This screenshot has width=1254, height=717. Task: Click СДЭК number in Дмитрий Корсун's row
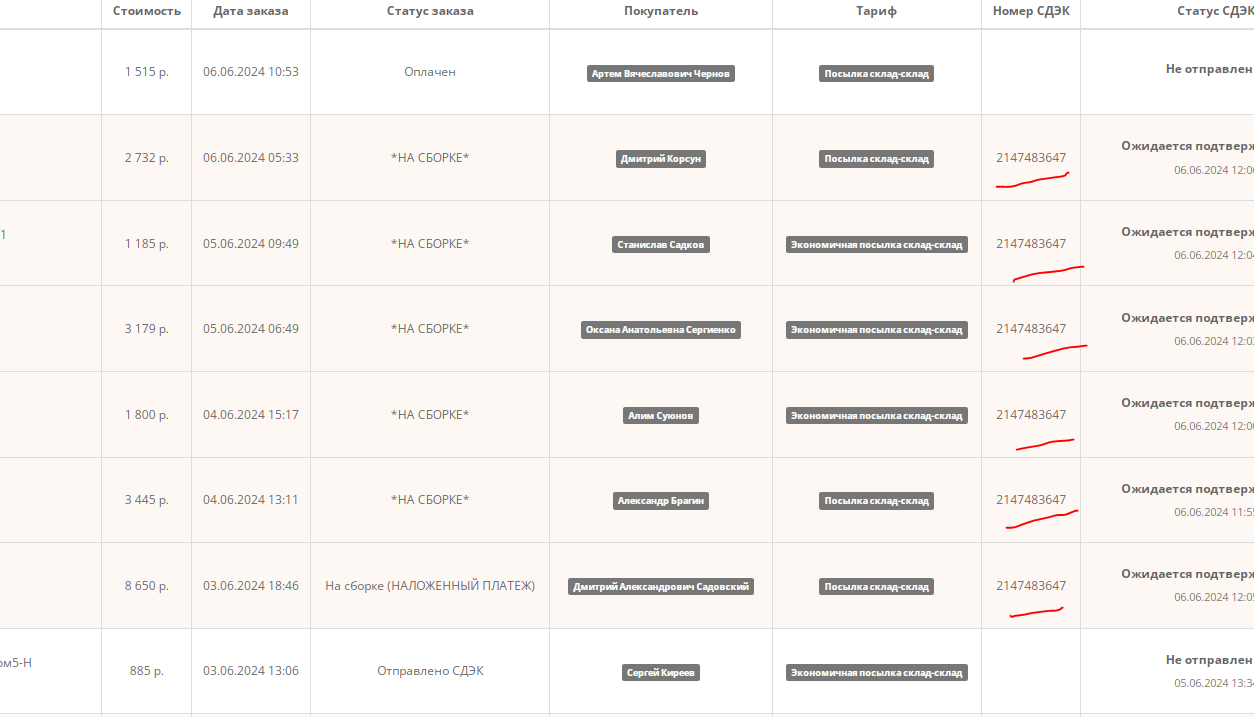1031,158
